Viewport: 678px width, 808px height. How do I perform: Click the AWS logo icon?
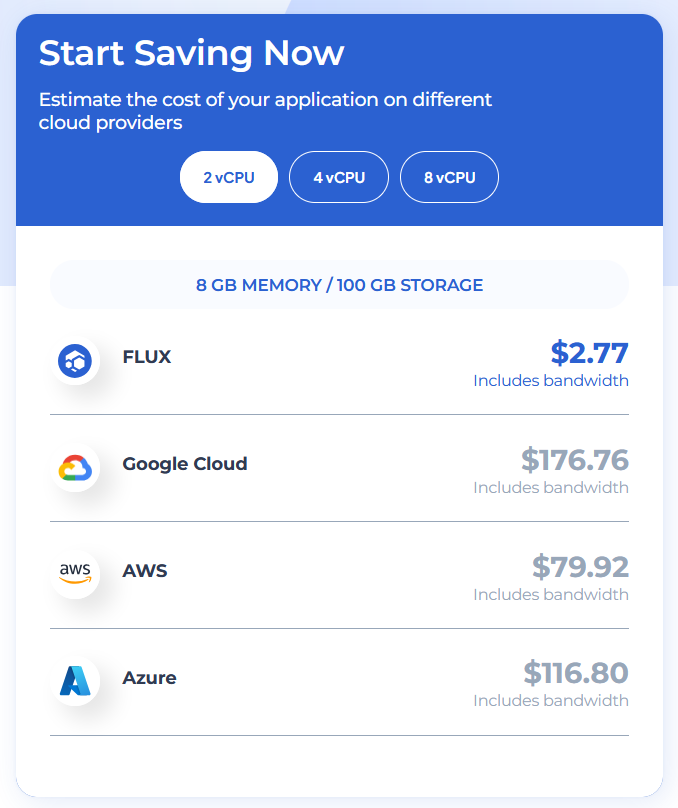click(75, 573)
